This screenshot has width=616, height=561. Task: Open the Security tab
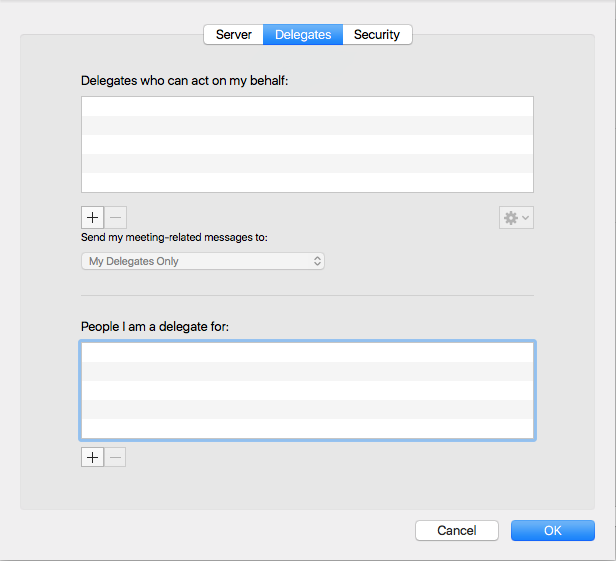(x=377, y=35)
